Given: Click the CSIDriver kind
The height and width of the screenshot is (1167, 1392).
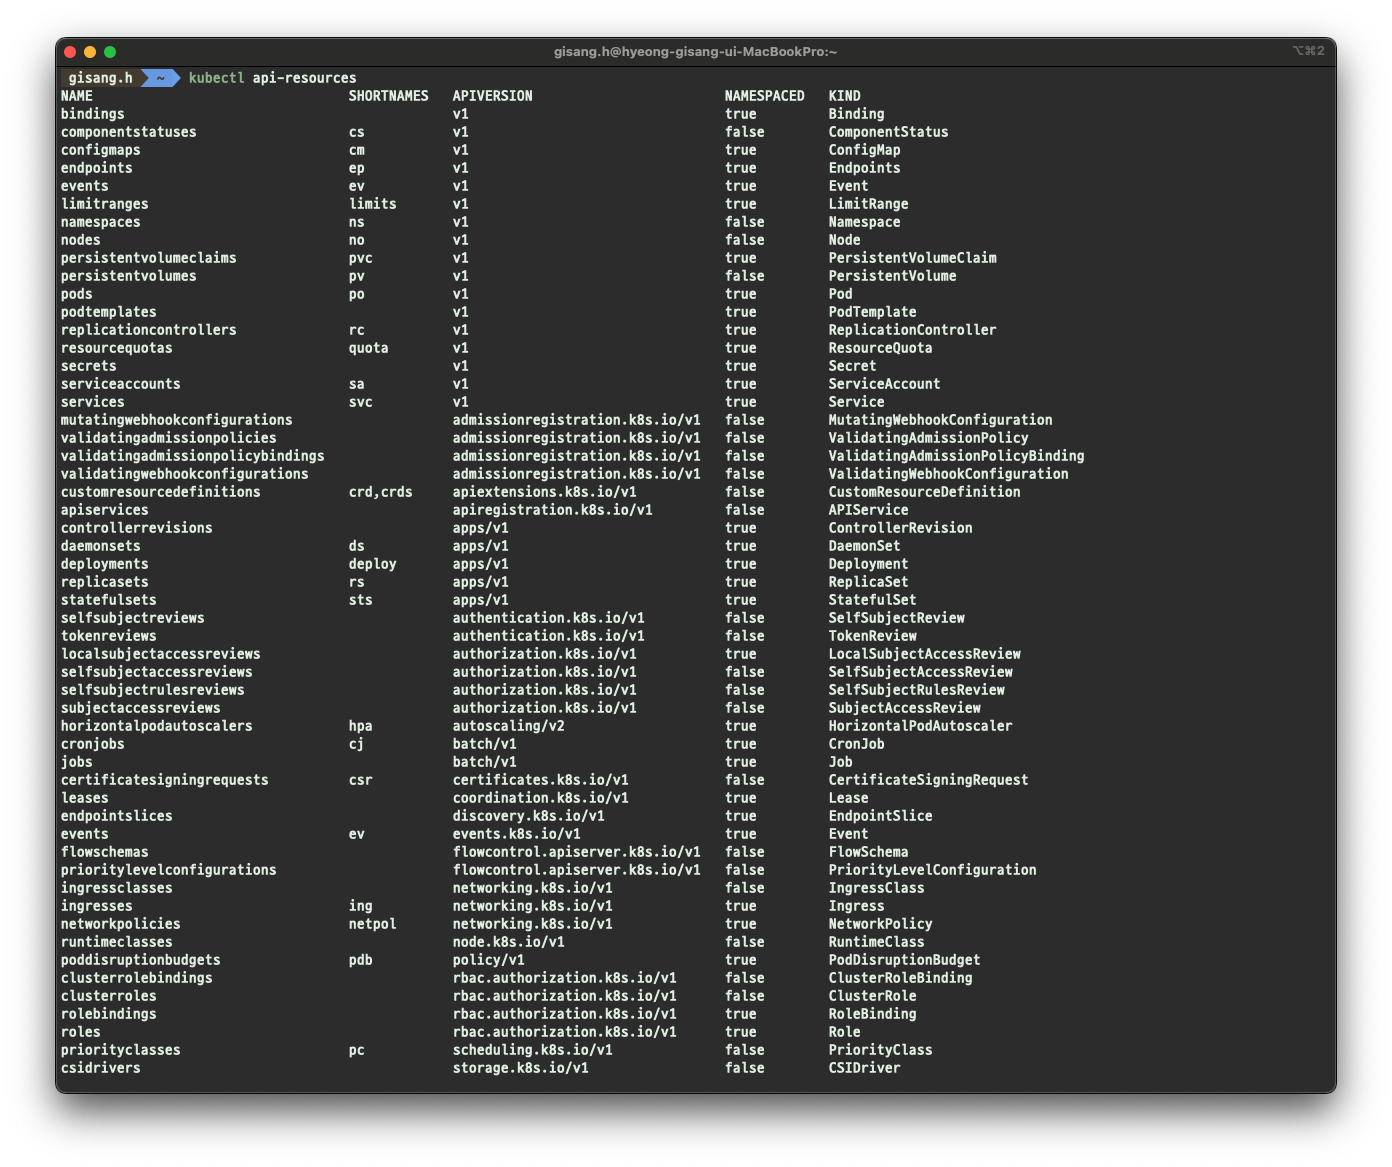Looking at the screenshot, I should pos(865,1068).
